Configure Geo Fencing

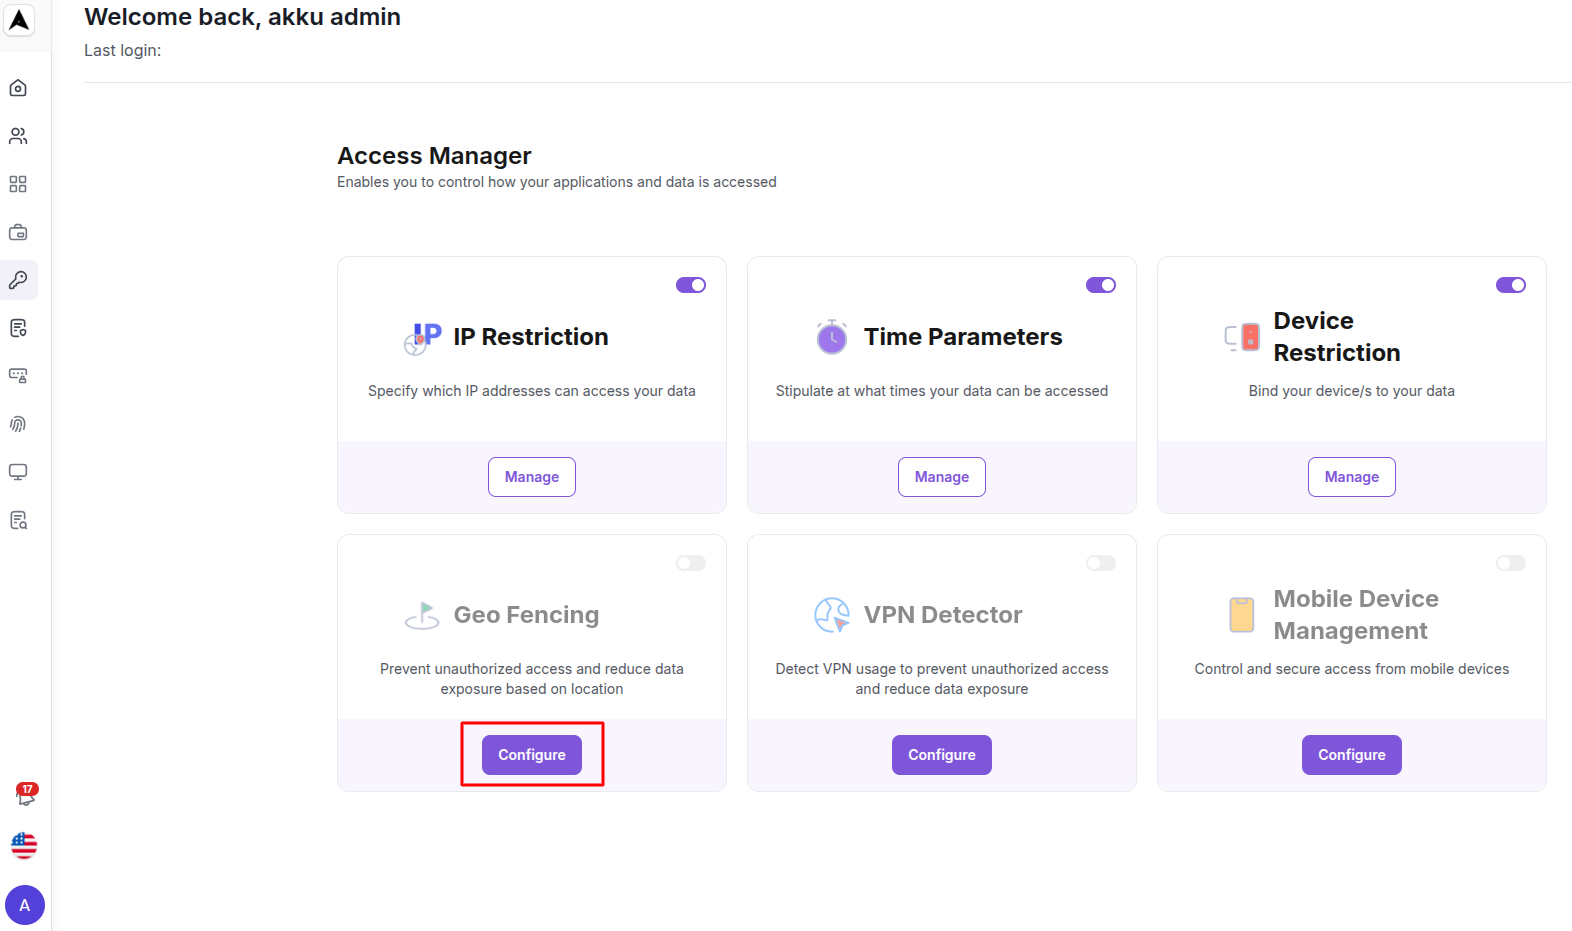click(532, 755)
